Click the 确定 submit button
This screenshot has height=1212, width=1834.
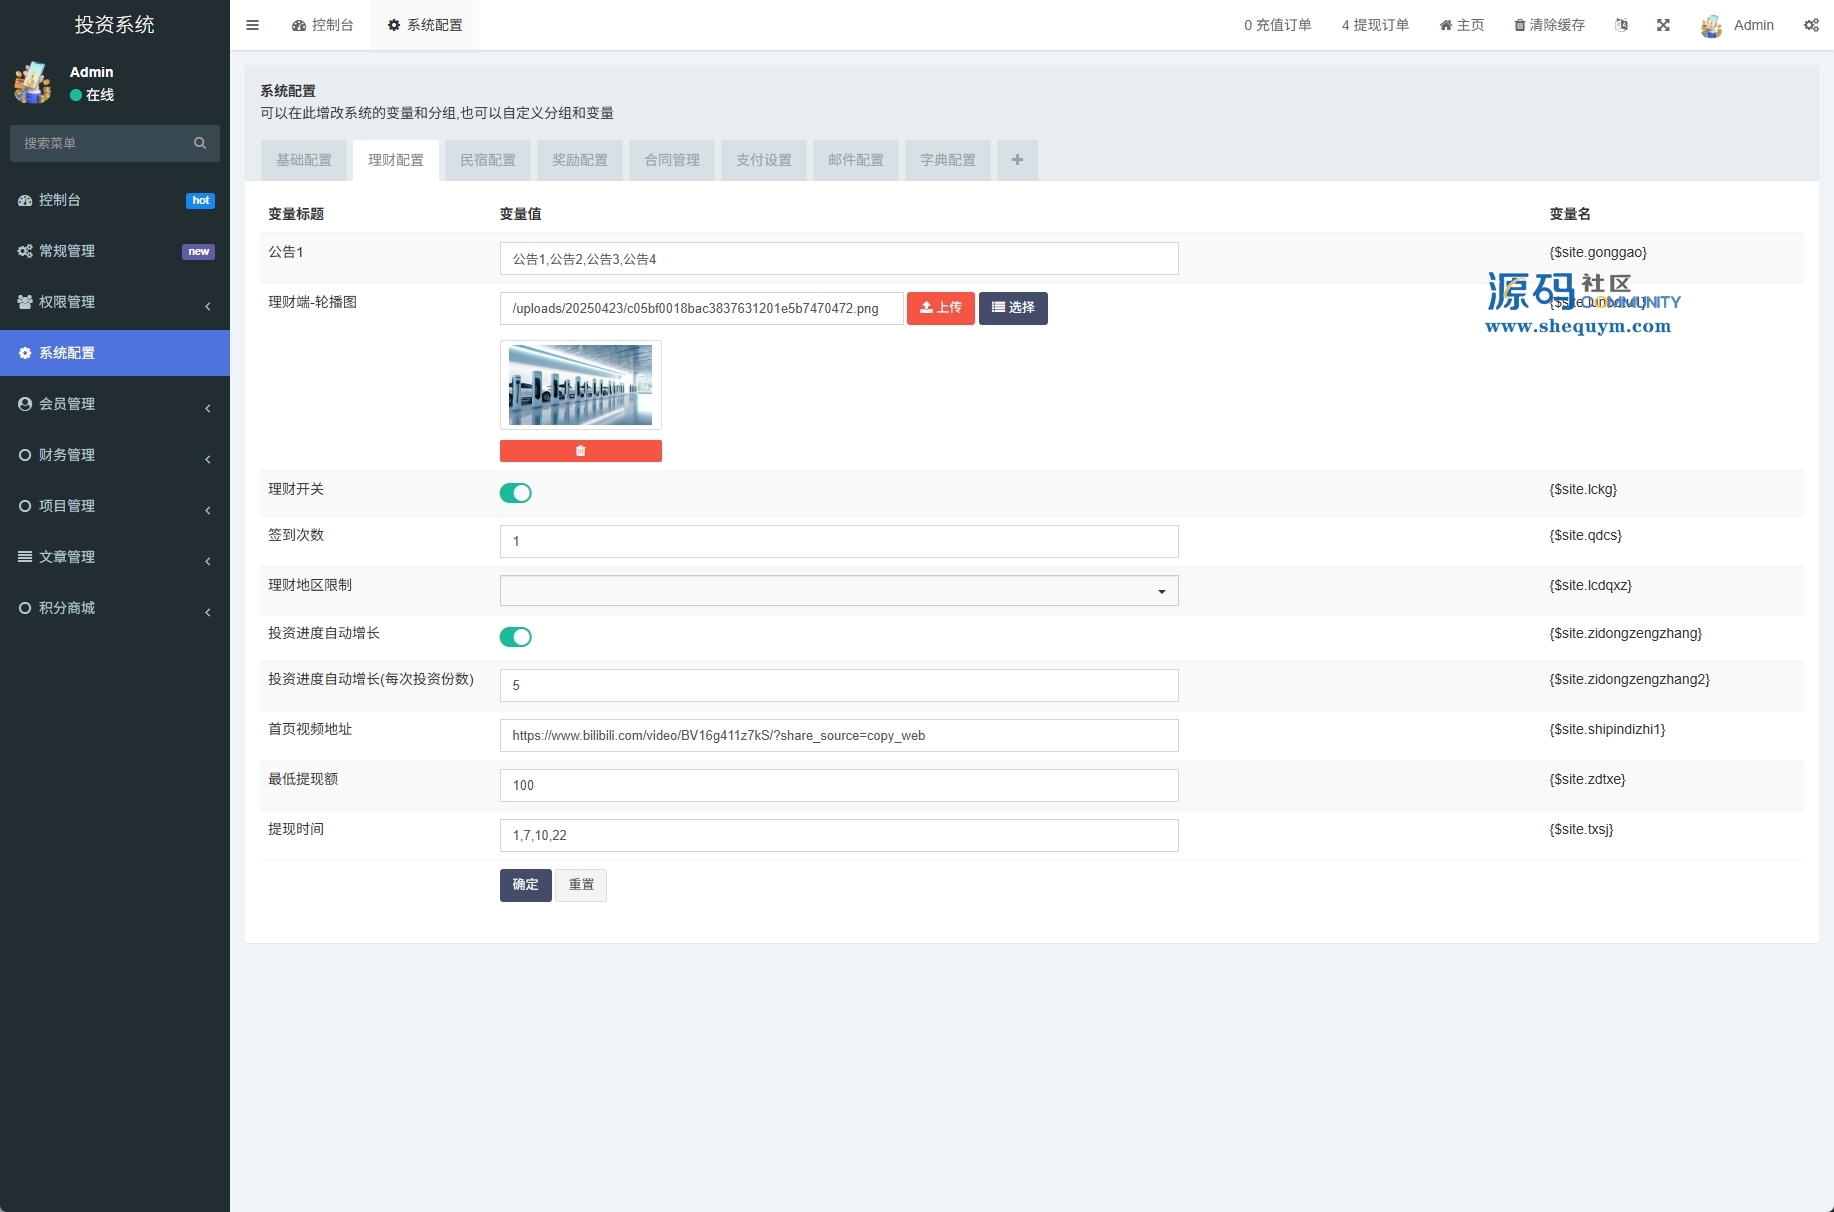(525, 885)
